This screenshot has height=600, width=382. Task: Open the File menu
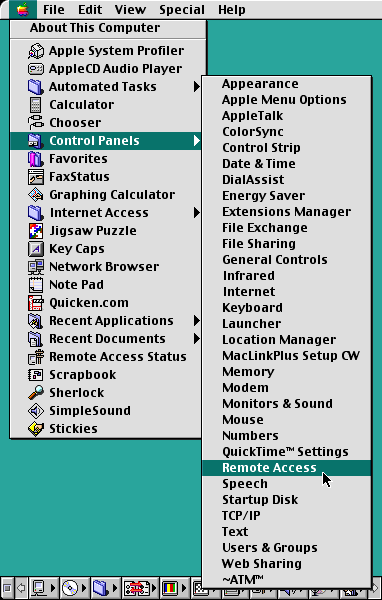[x=54, y=9]
